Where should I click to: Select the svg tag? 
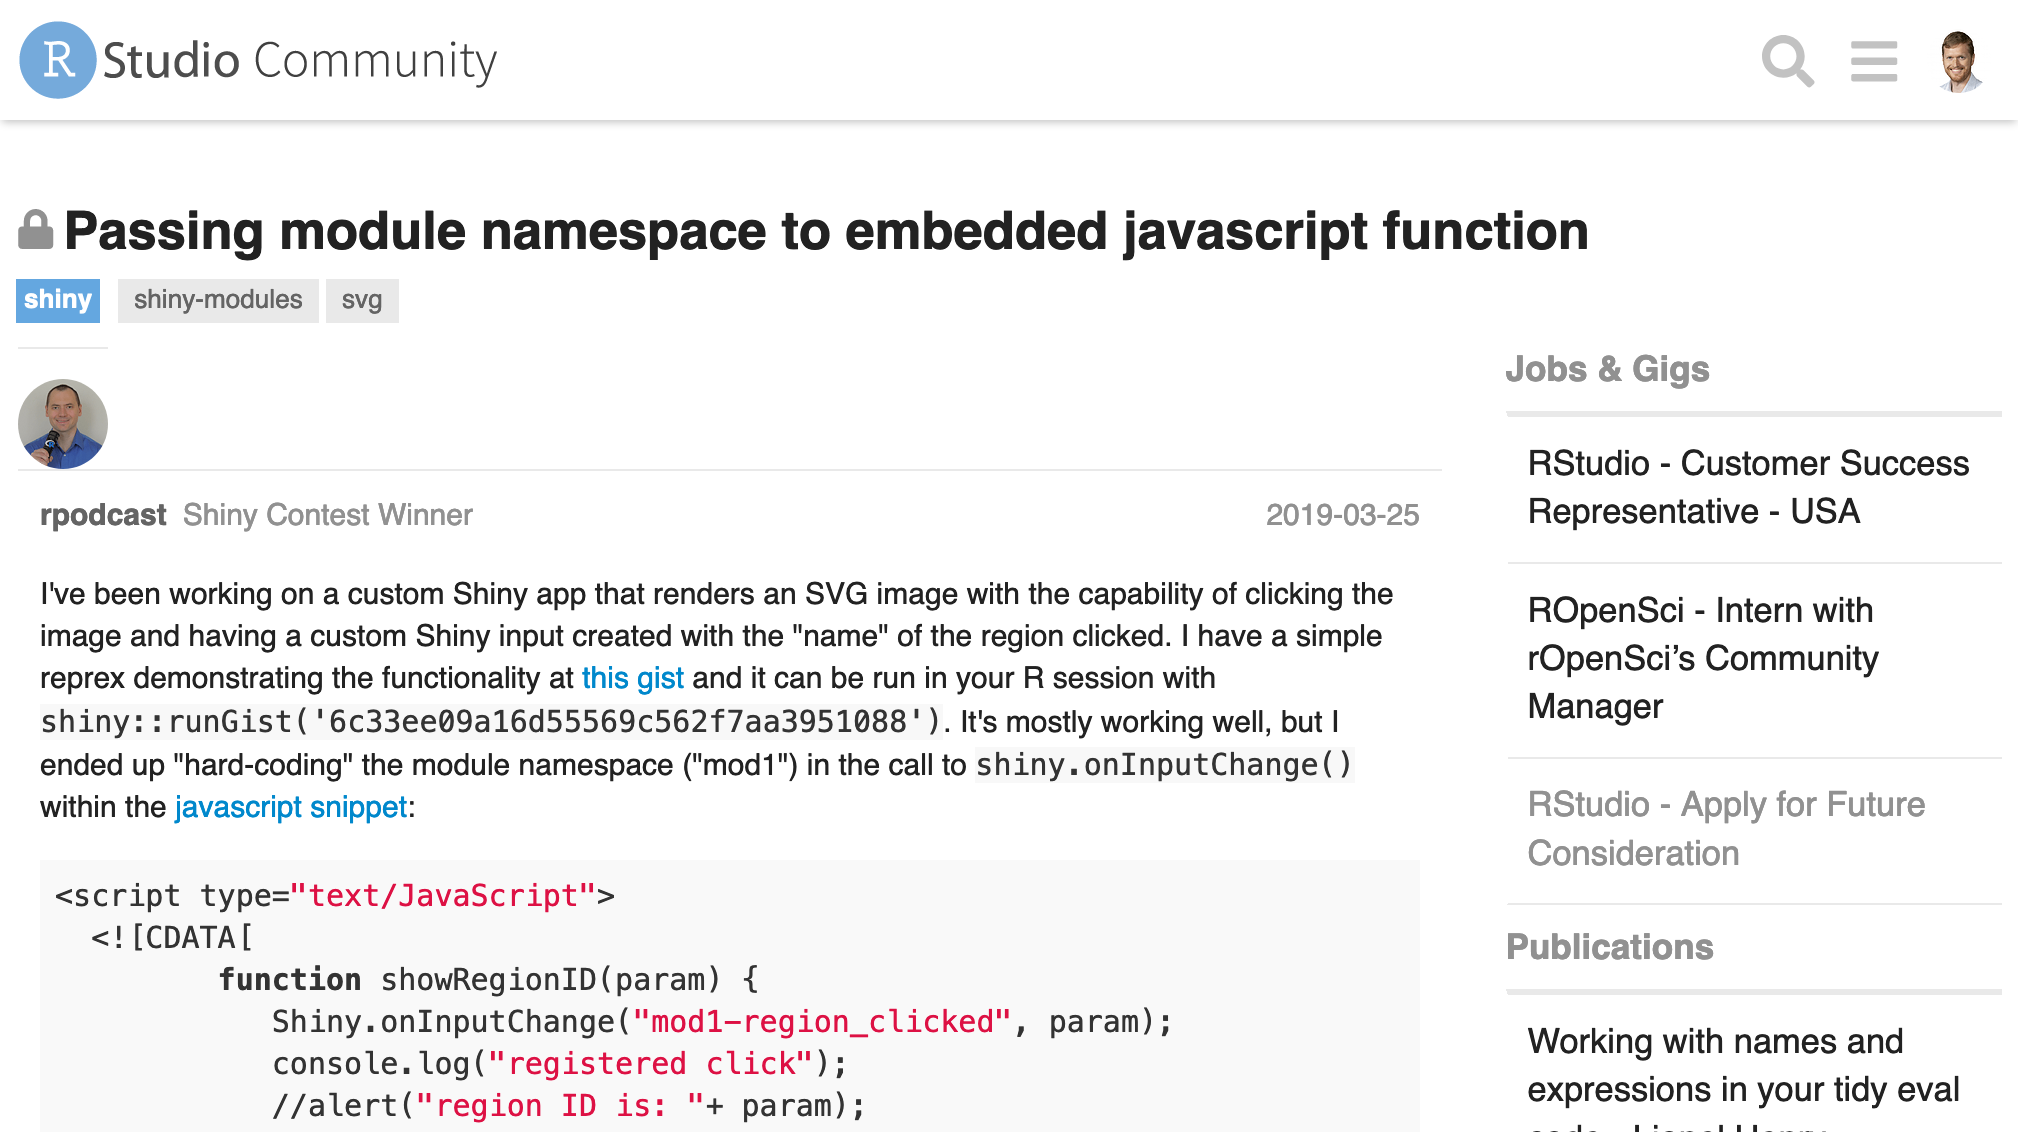point(362,300)
